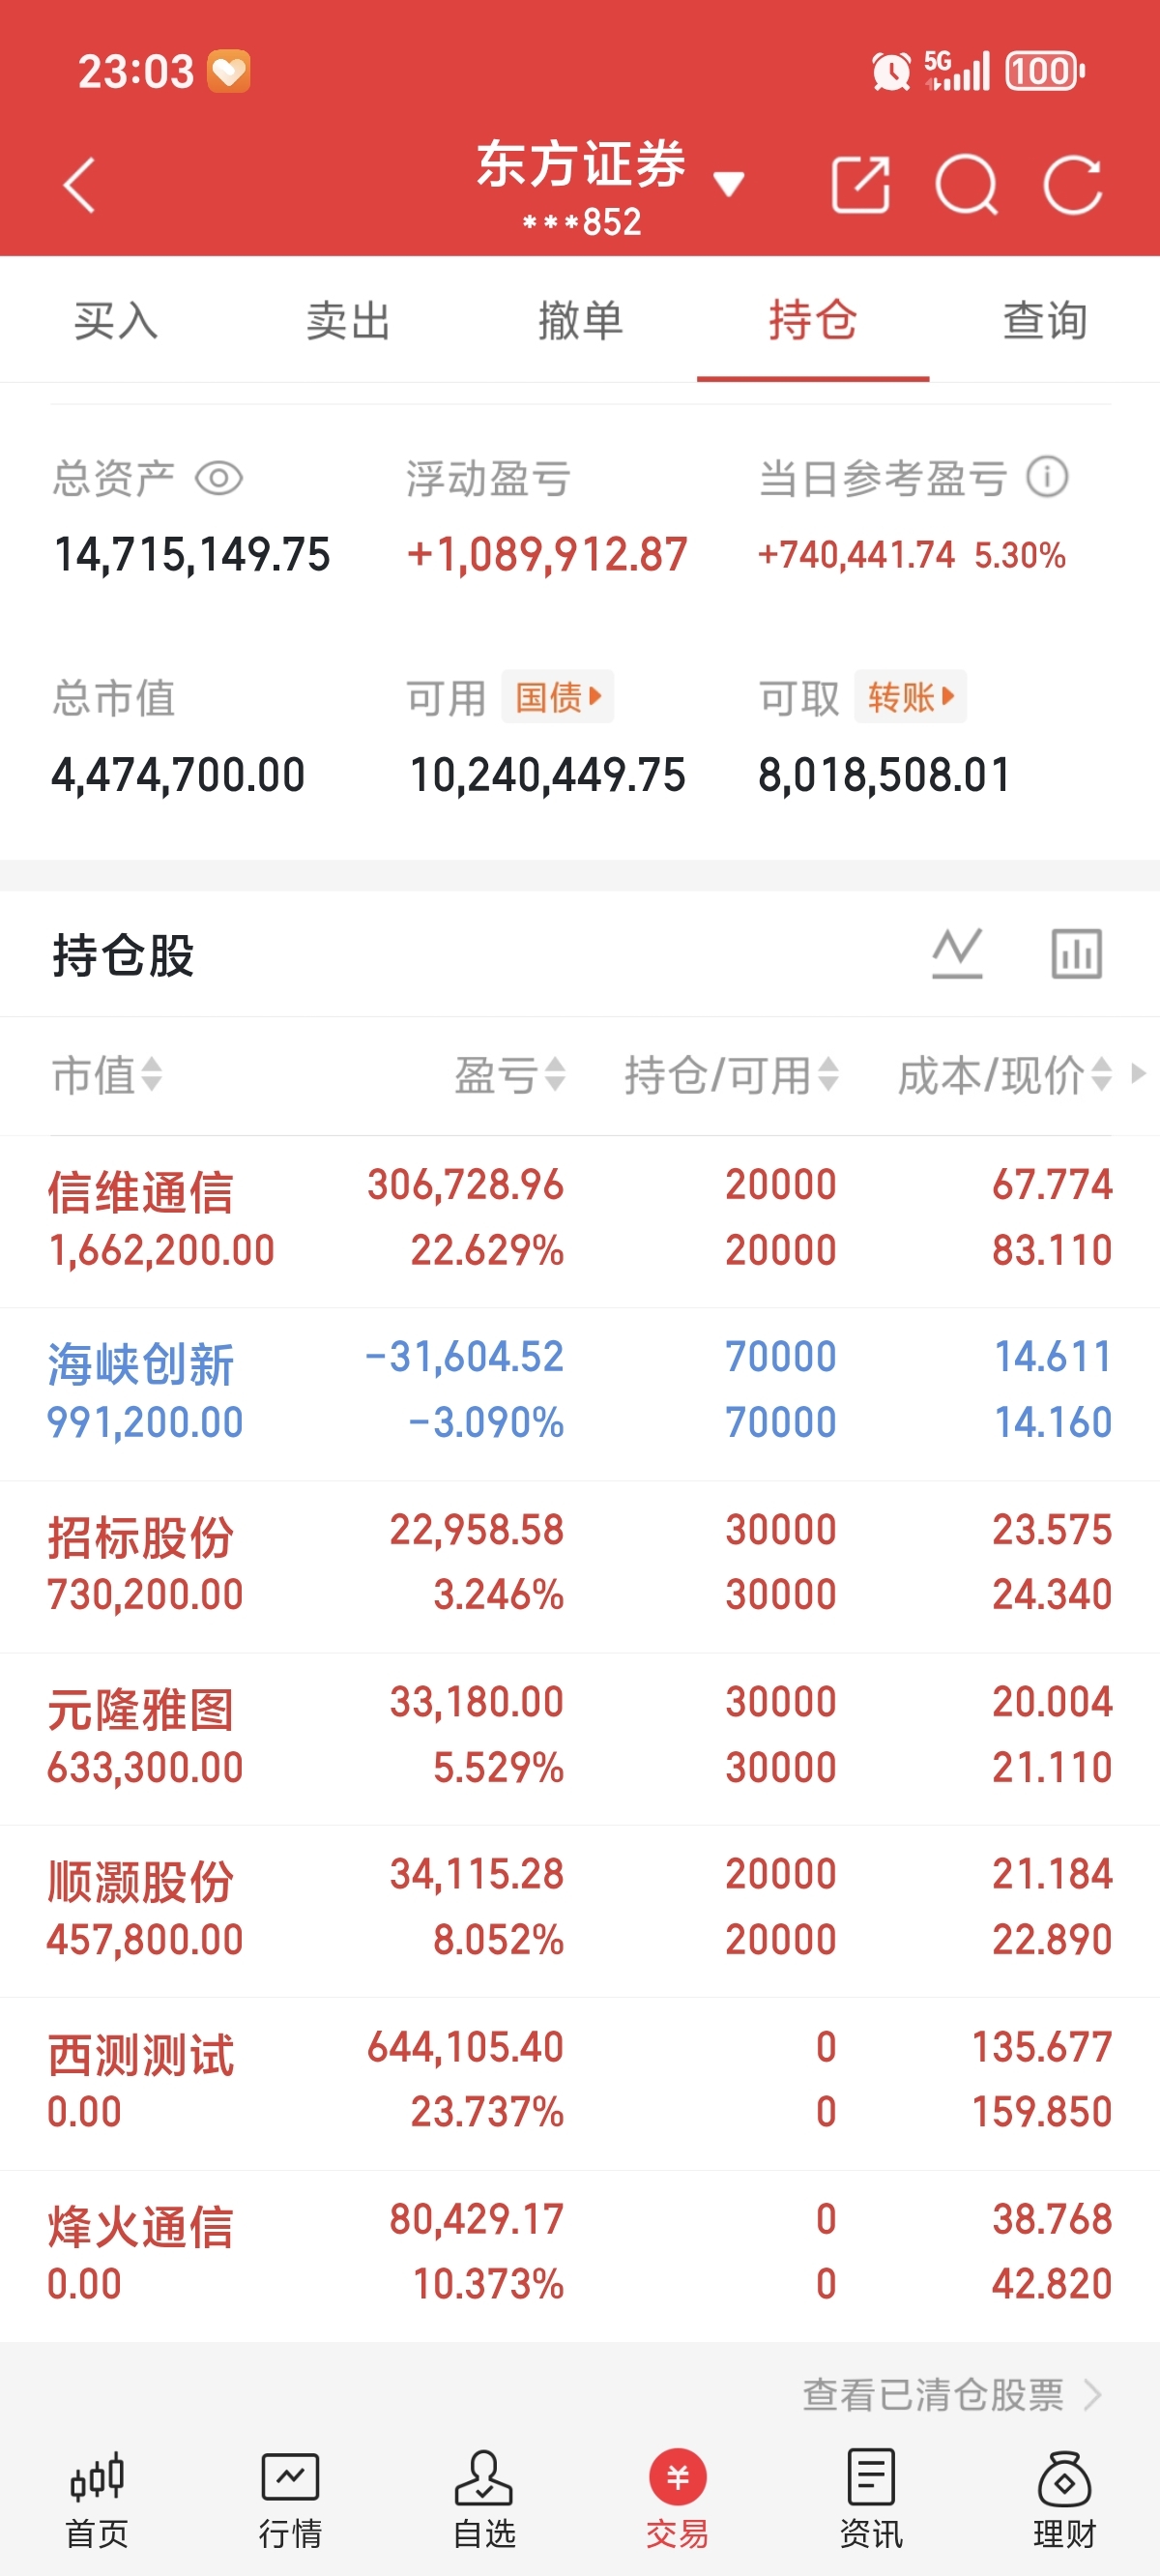This screenshot has height=2576, width=1160.
Task: Expand more columns arrow after 成本/现价
Action: pos(1138,1073)
